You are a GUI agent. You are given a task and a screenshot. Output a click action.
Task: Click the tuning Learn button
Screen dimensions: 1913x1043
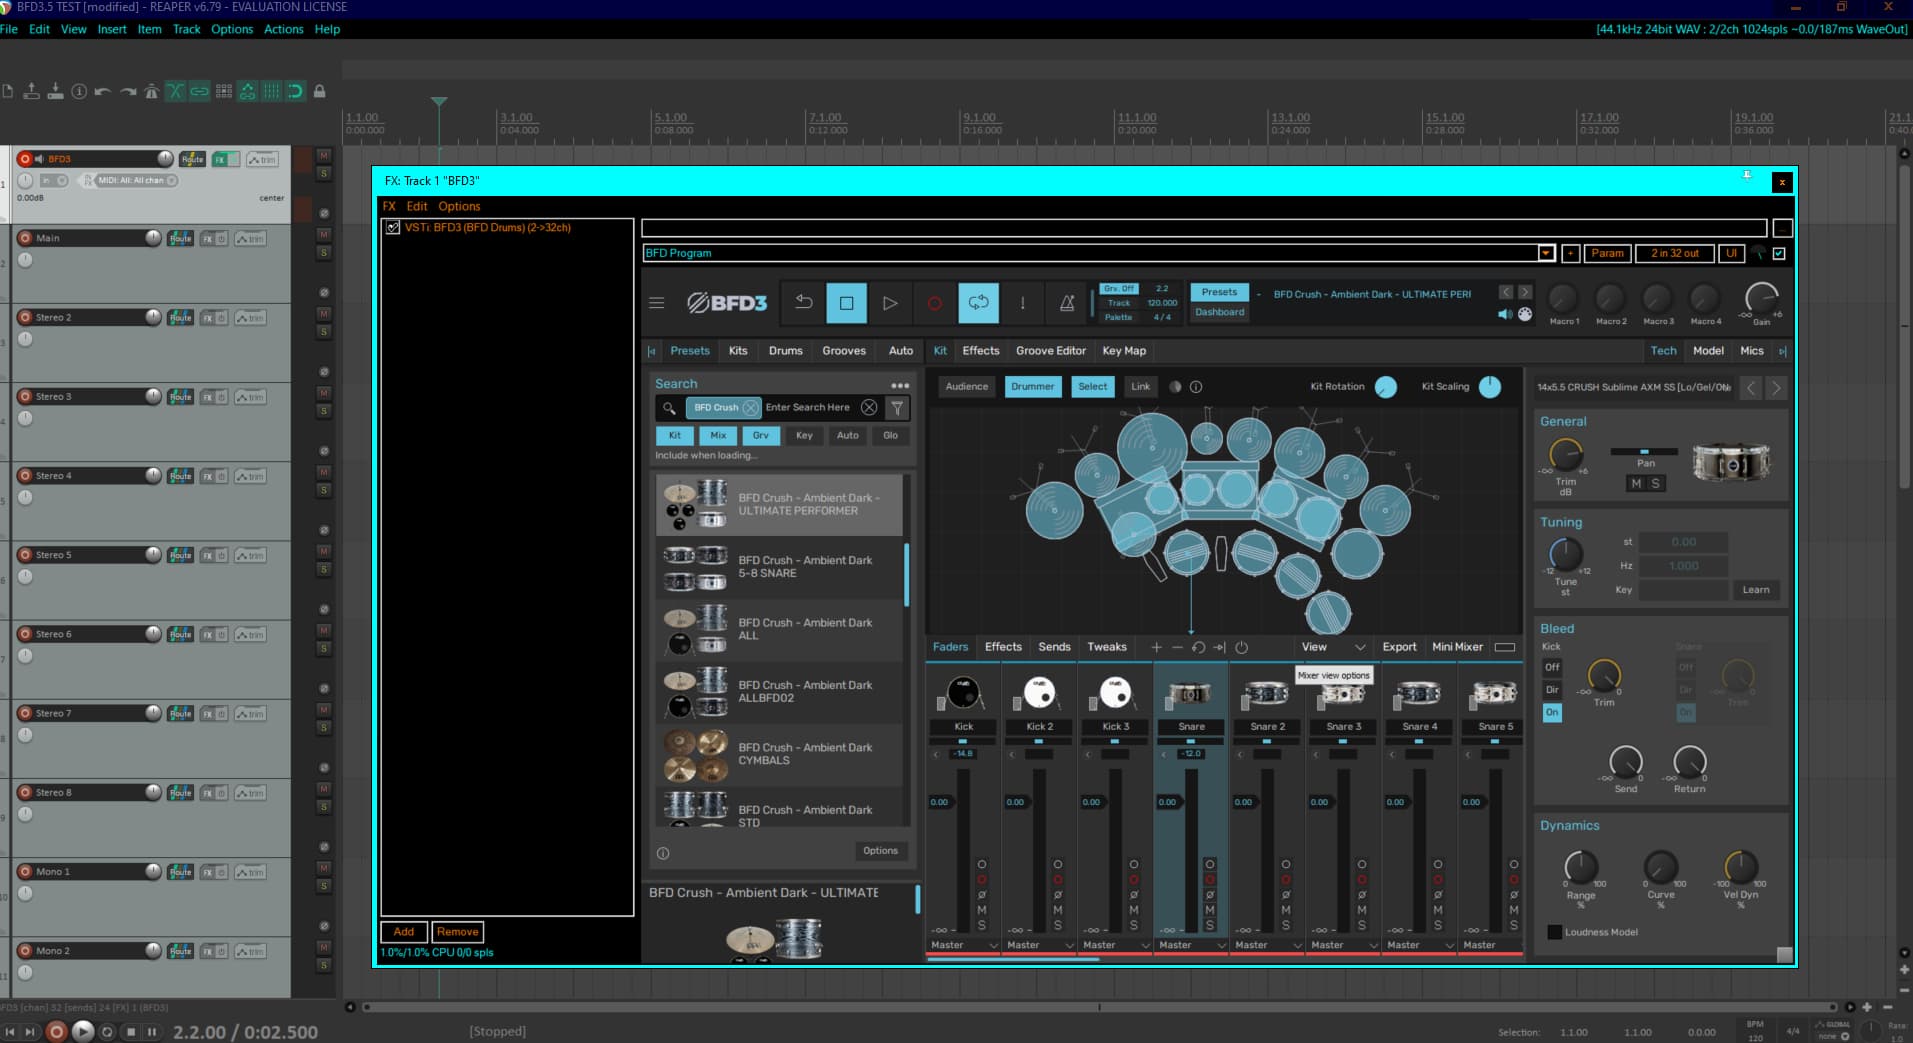(1756, 590)
